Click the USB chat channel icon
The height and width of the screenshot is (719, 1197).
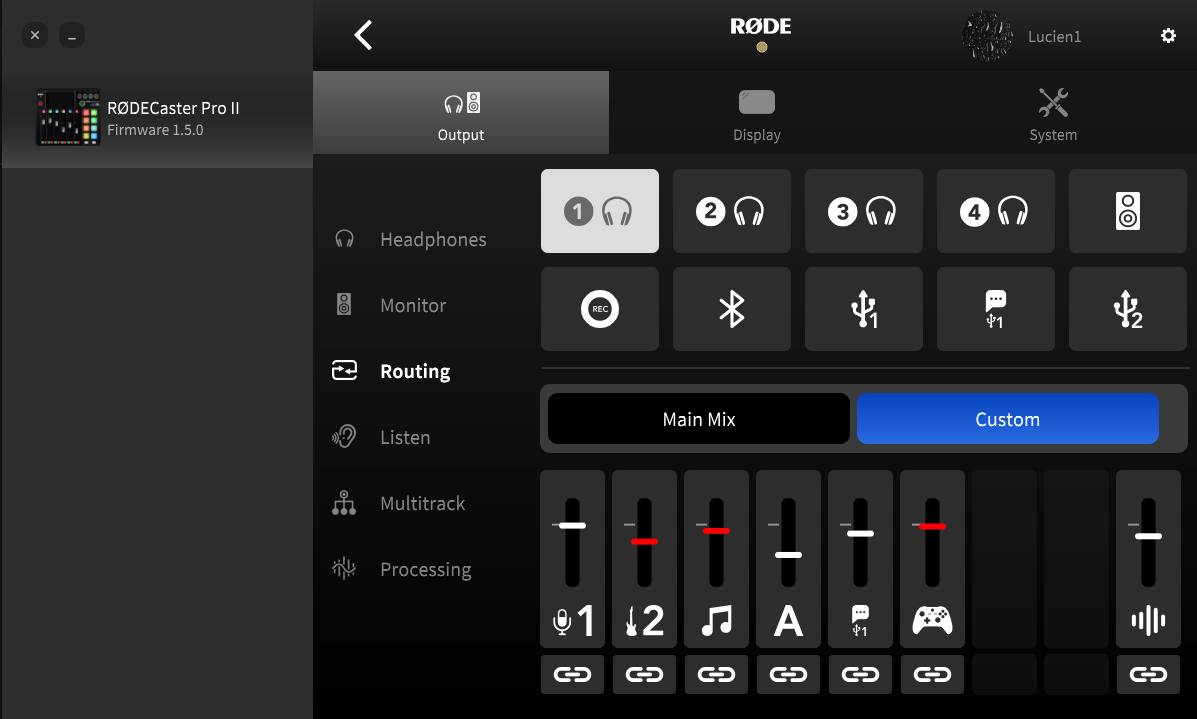(x=860, y=621)
